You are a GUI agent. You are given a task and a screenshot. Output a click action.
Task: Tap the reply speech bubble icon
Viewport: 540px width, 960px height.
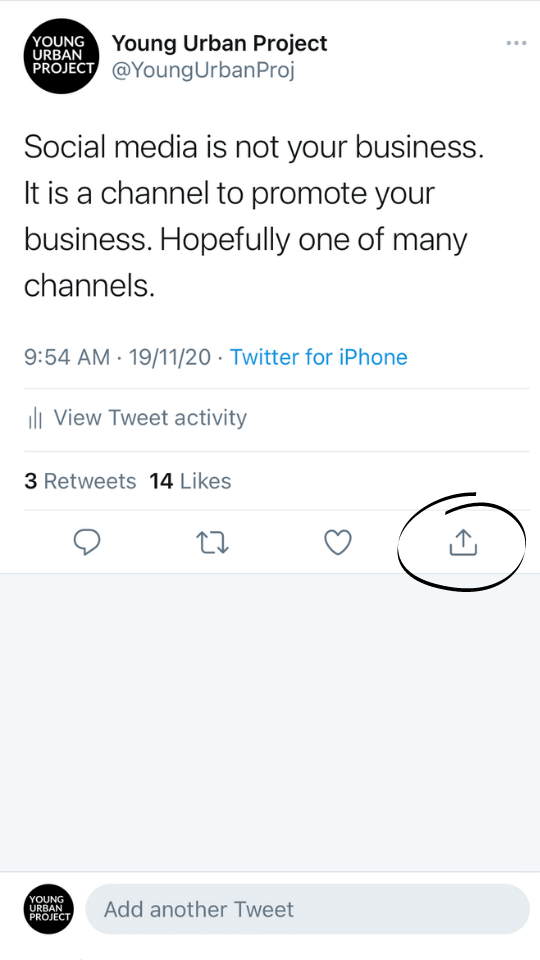click(x=87, y=542)
